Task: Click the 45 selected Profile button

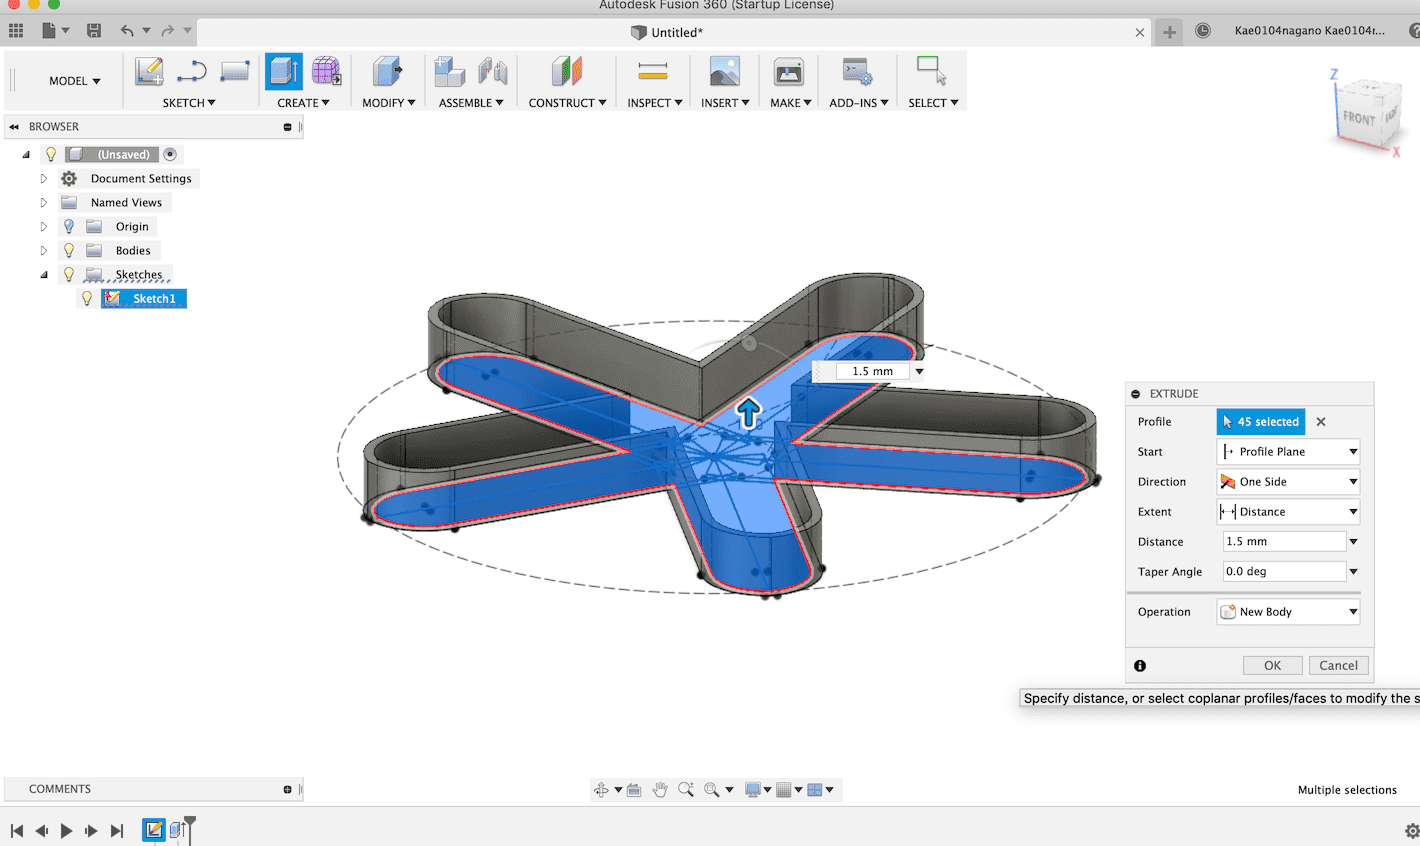Action: 1261,422
